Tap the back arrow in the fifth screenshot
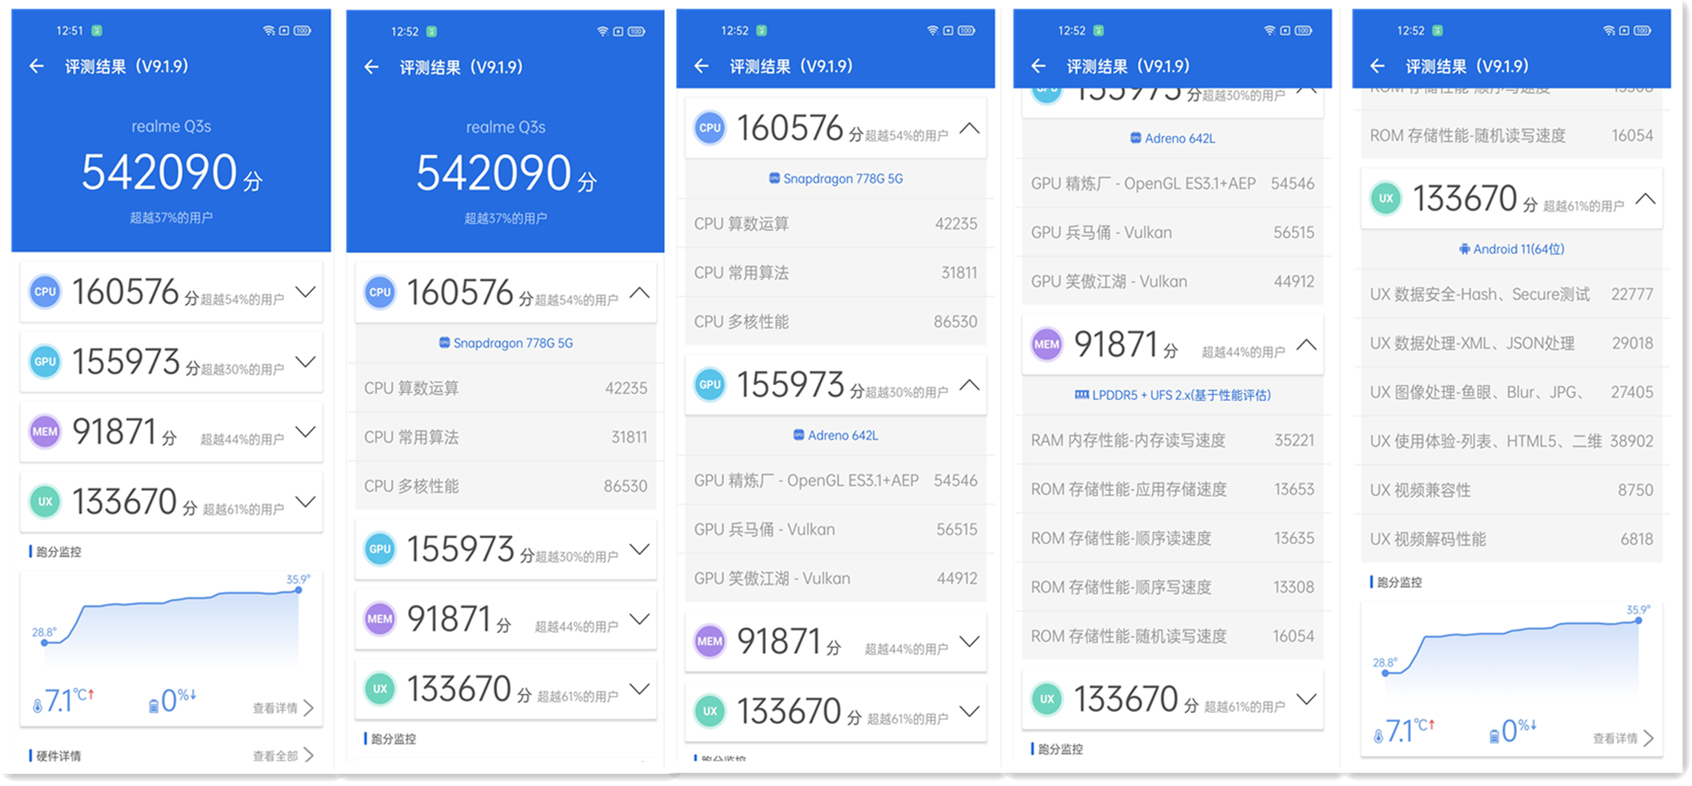 [x=1378, y=66]
